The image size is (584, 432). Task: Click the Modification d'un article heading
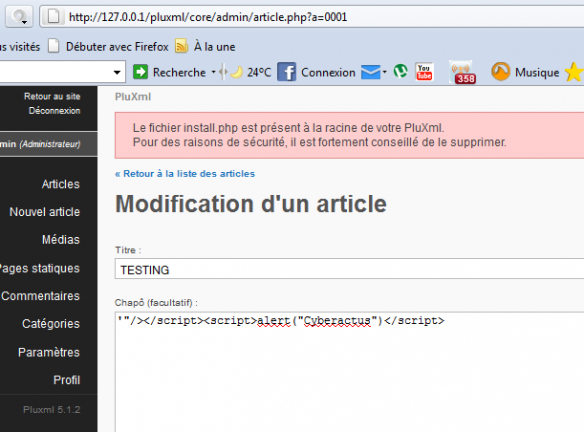tap(251, 204)
